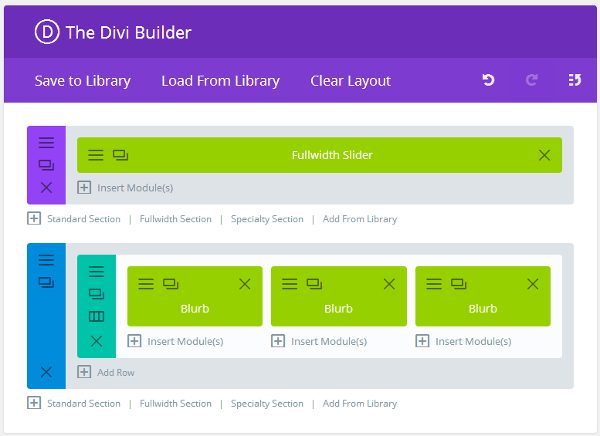Clone the purple fullwidth section
This screenshot has width=600, height=436.
tap(46, 165)
